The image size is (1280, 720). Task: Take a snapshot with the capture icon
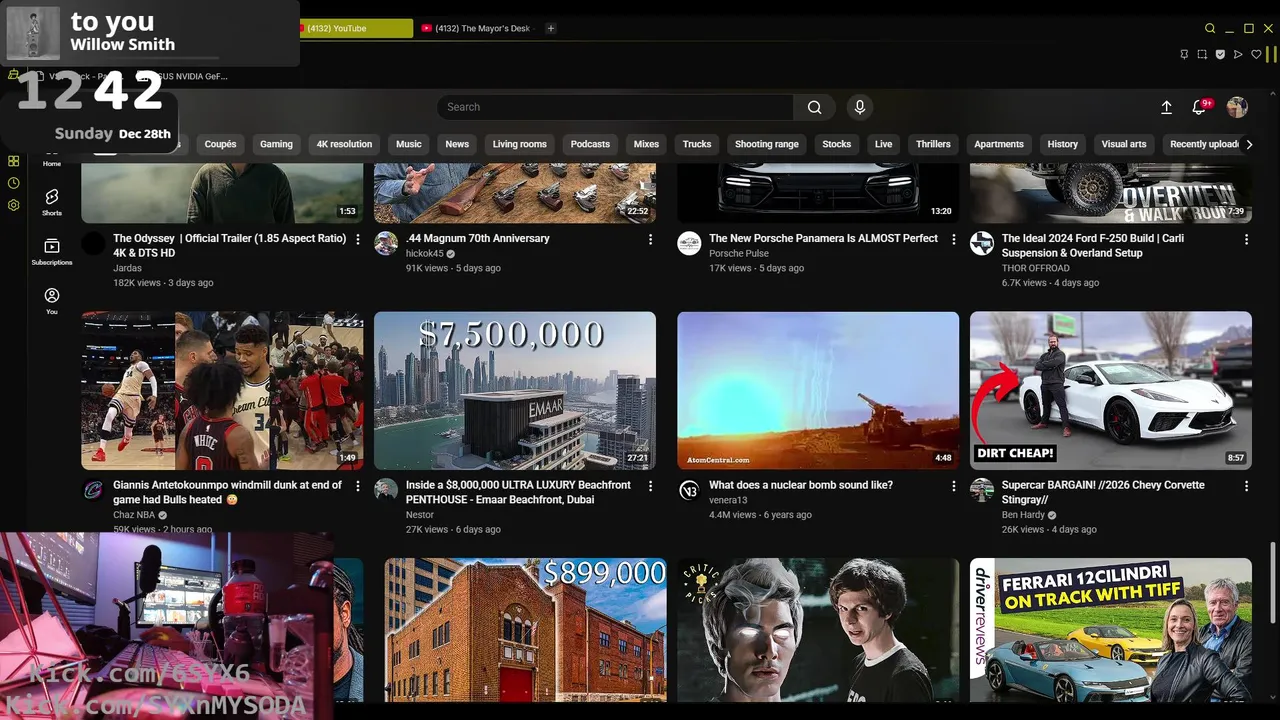pos(1202,54)
